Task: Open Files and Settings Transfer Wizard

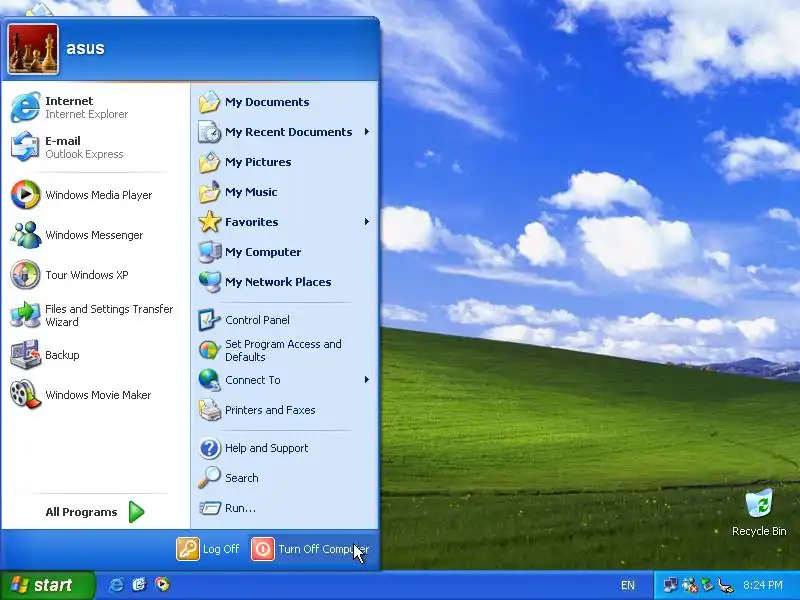Action: point(95,315)
